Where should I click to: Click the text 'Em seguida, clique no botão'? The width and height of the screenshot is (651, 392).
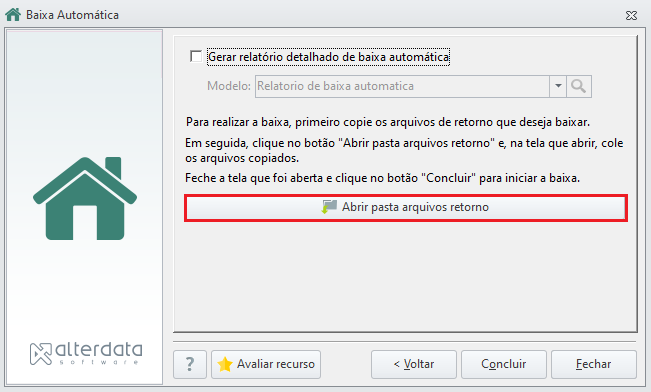coord(260,143)
